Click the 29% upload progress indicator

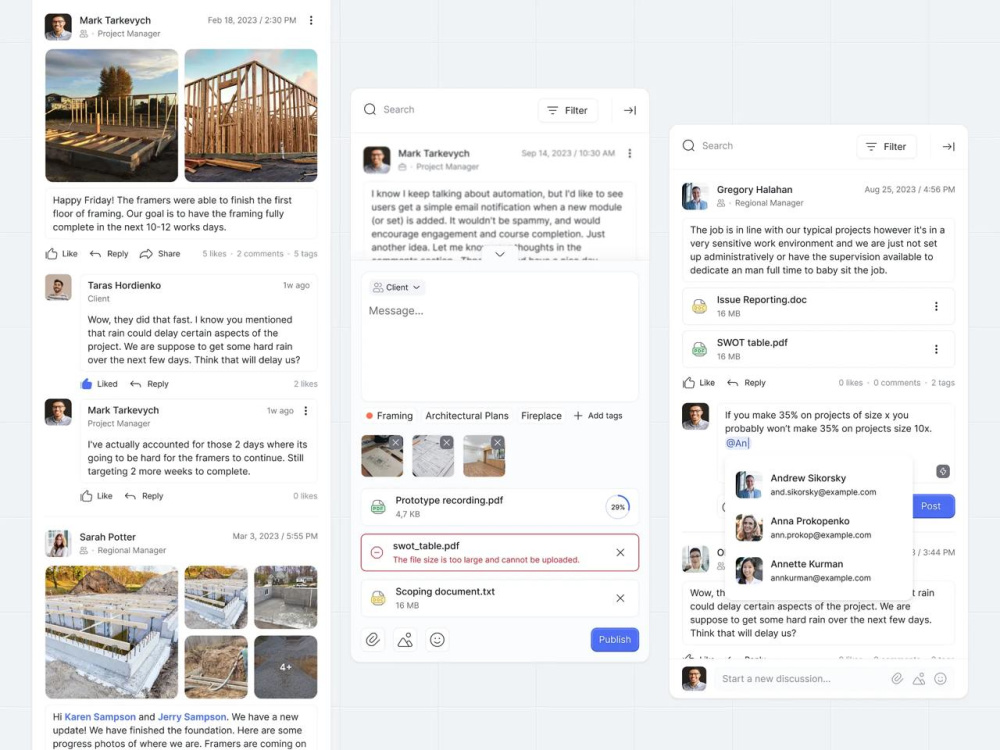[617, 507]
